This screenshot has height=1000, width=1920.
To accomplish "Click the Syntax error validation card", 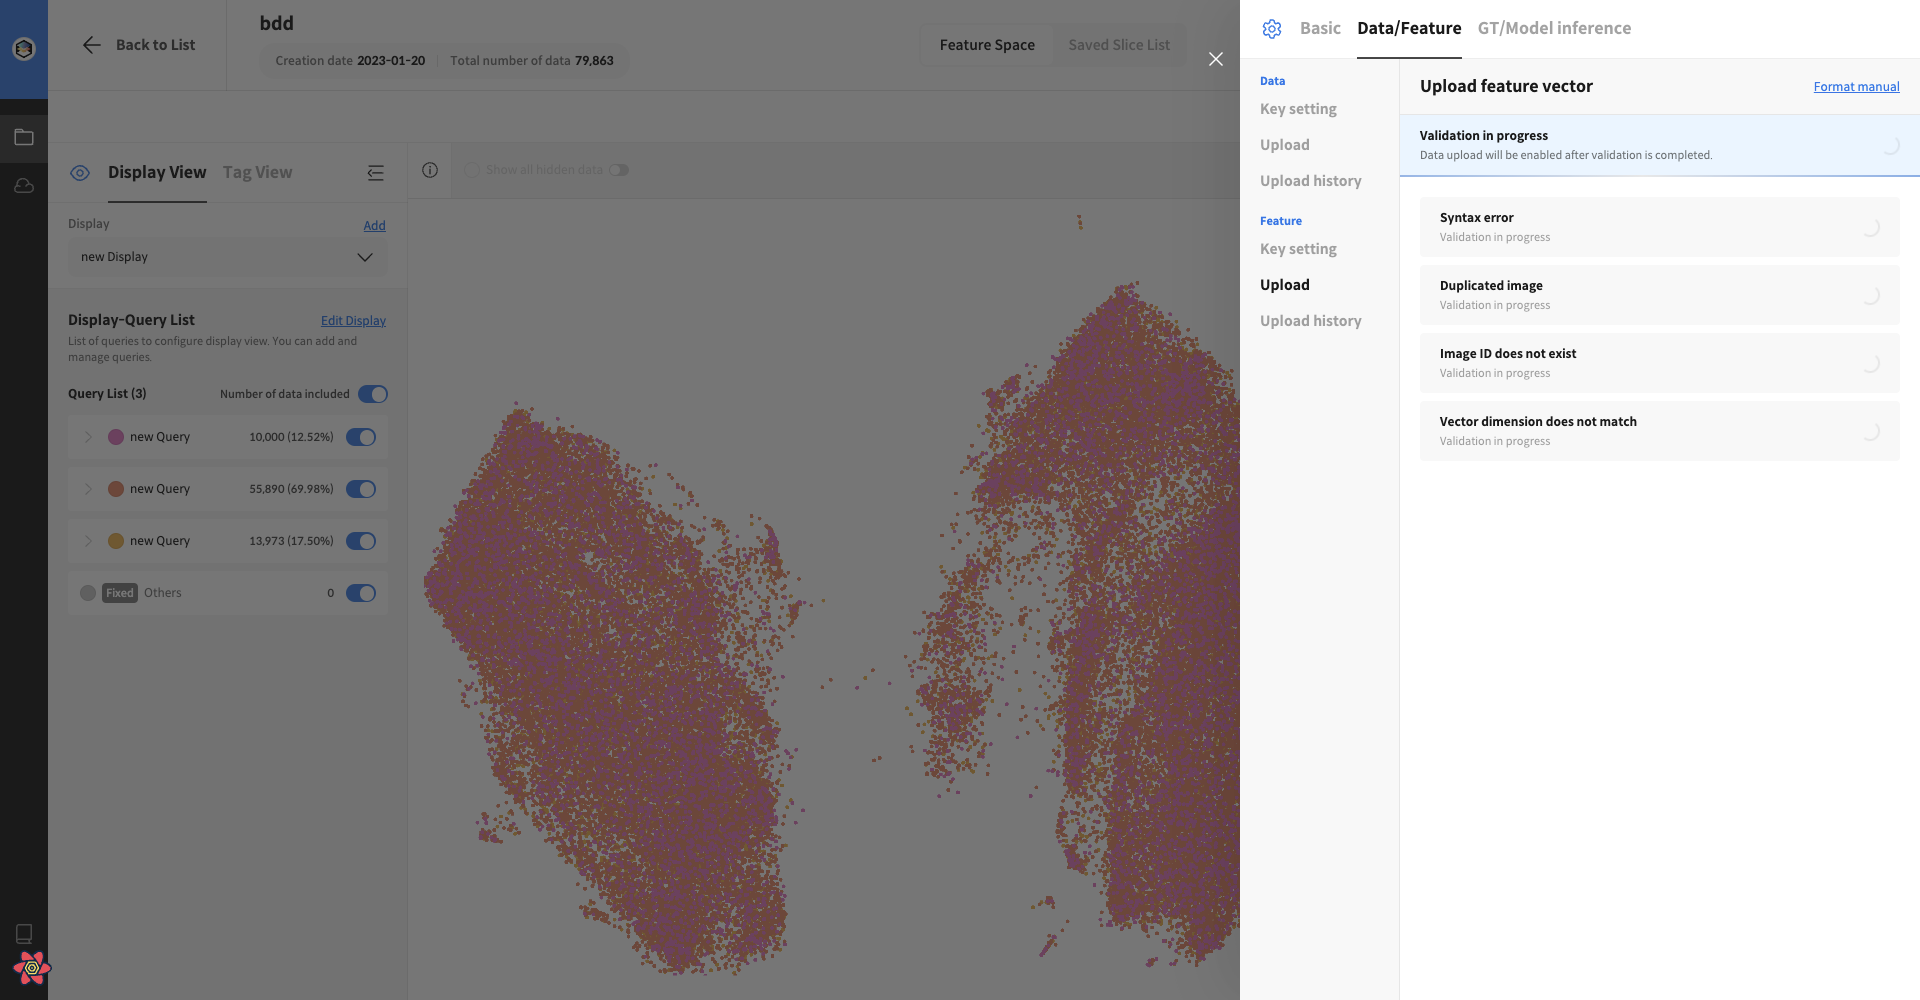I will click(1659, 227).
